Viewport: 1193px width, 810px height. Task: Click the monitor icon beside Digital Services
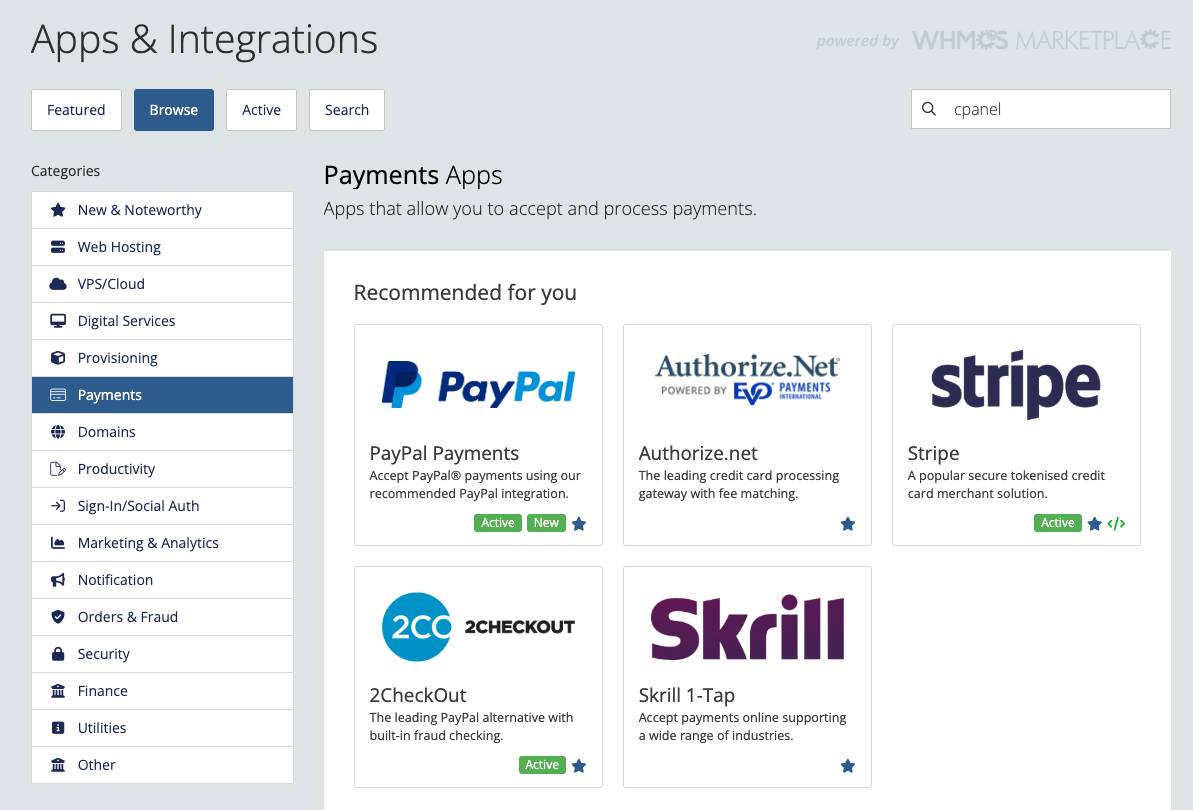pos(58,321)
